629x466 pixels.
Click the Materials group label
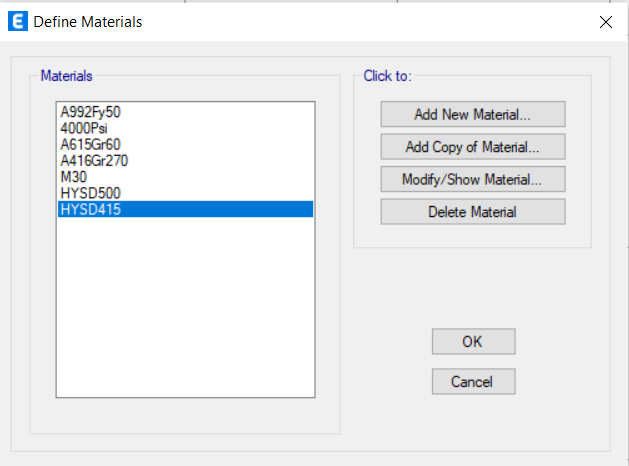[67, 76]
